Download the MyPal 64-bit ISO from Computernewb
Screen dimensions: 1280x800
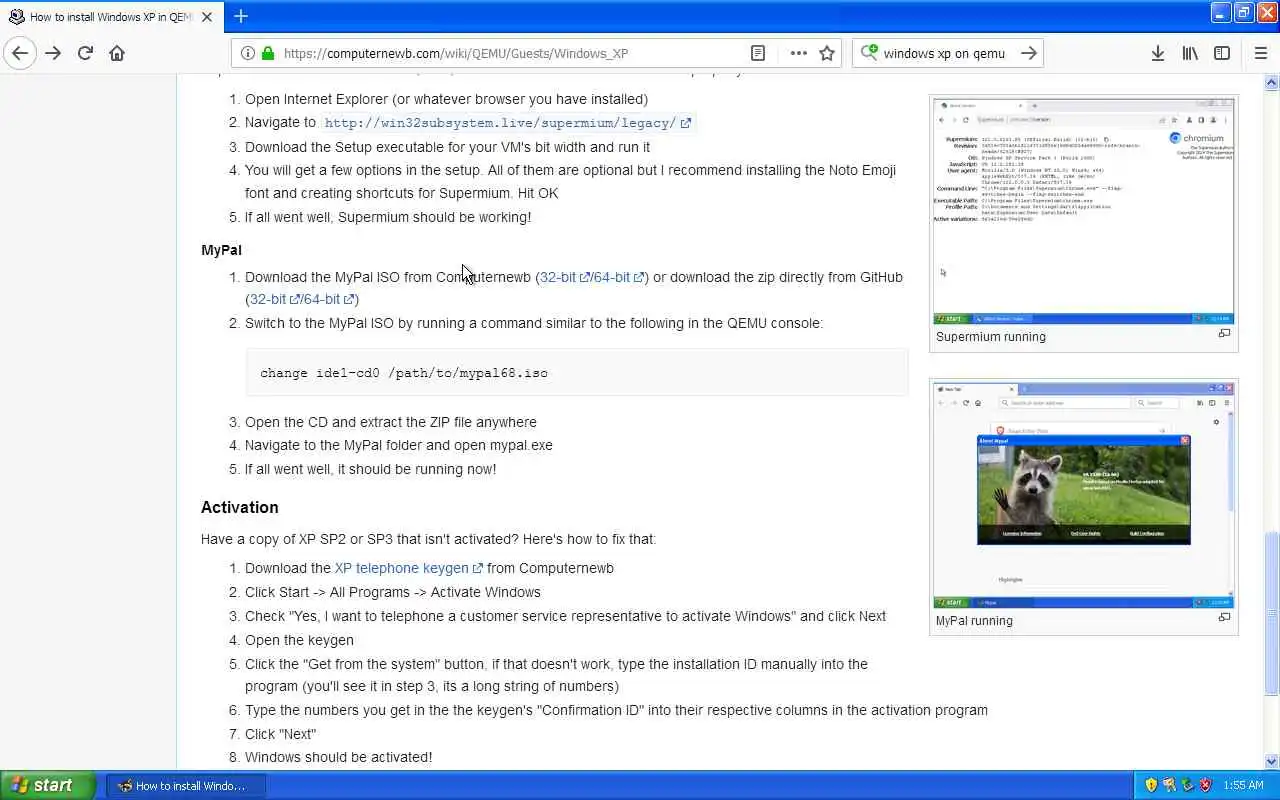coord(618,277)
